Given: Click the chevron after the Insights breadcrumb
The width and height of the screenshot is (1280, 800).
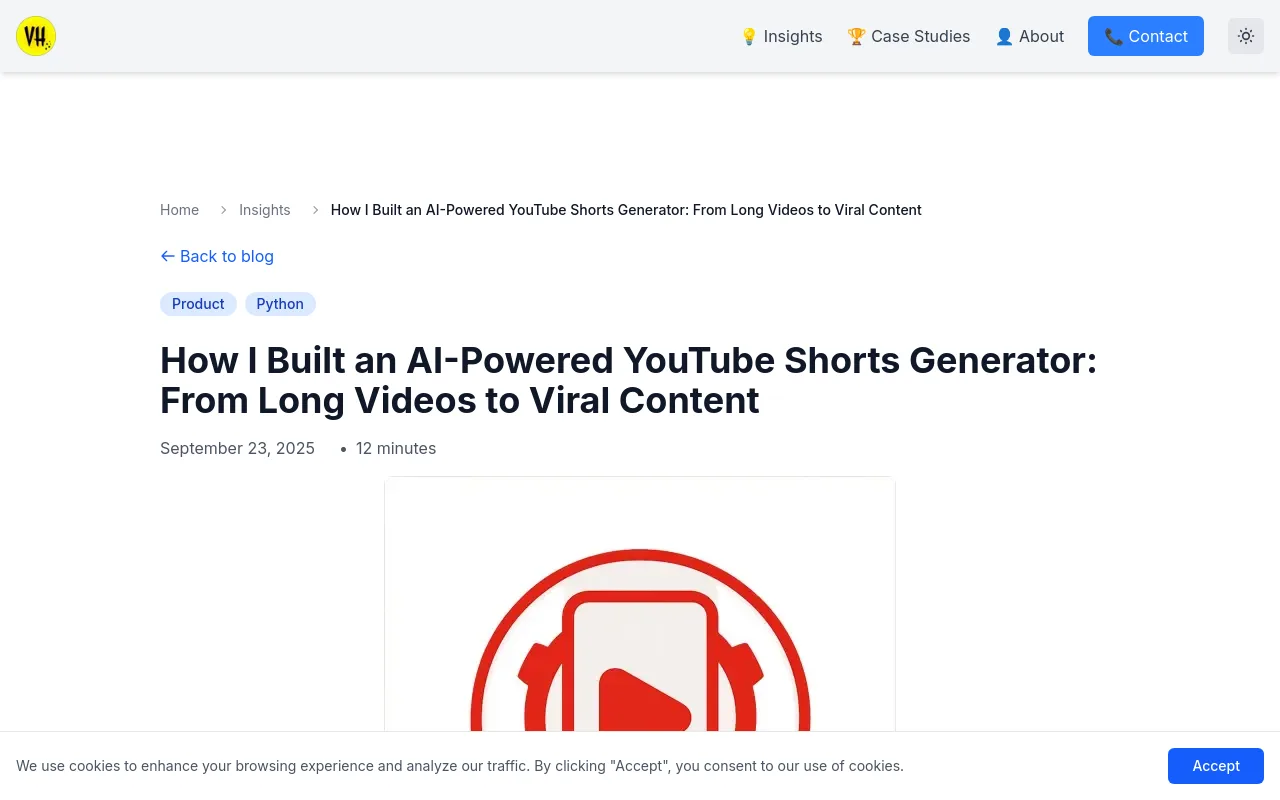Looking at the screenshot, I should tap(315, 210).
